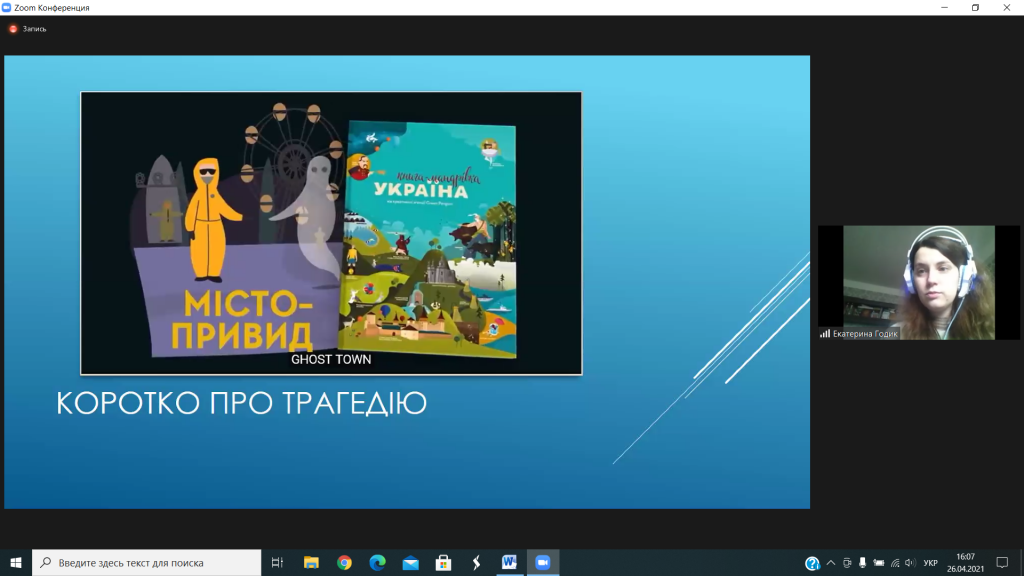This screenshot has width=1024, height=576.
Task: Open the volume speaker tray icon
Action: tap(910, 563)
